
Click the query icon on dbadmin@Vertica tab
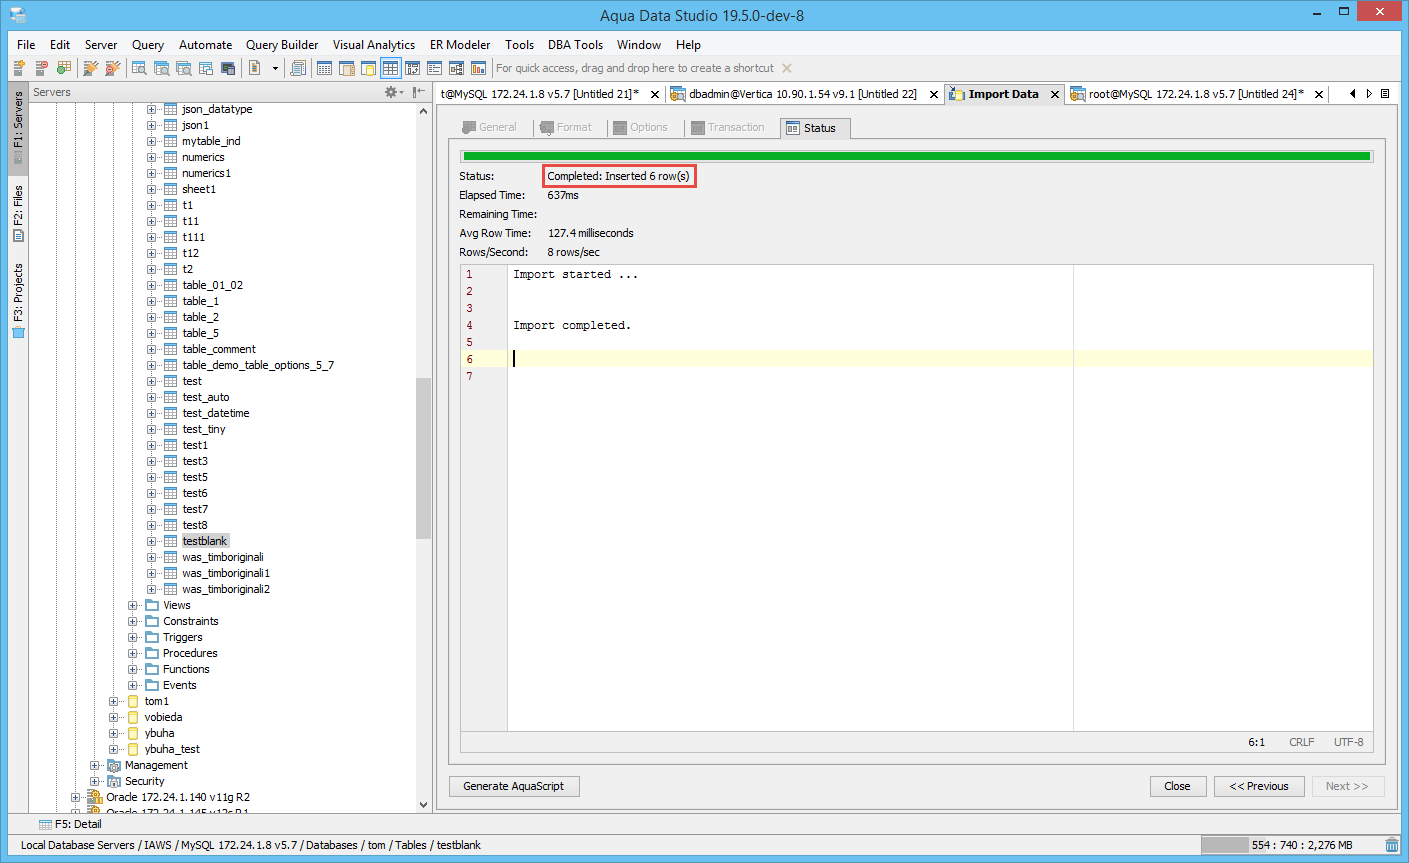pyautogui.click(x=678, y=94)
